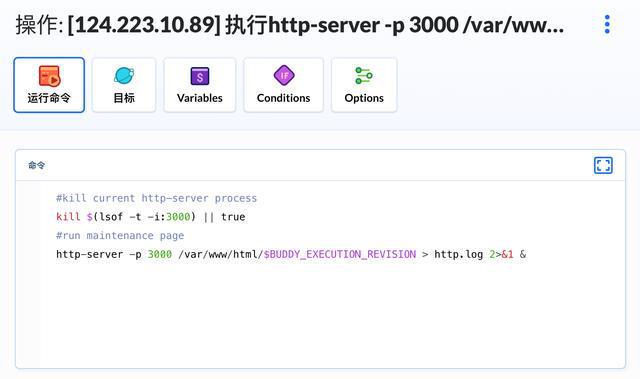
Task: Open the three-dot action menu
Action: click(x=607, y=24)
